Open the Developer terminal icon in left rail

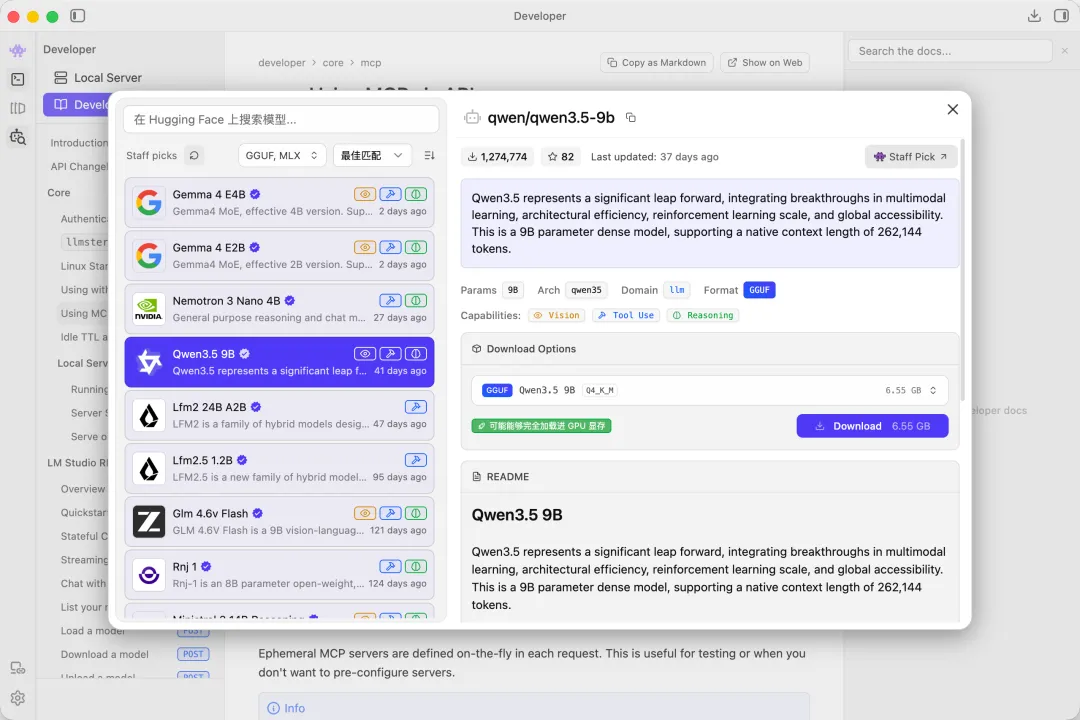pos(18,79)
